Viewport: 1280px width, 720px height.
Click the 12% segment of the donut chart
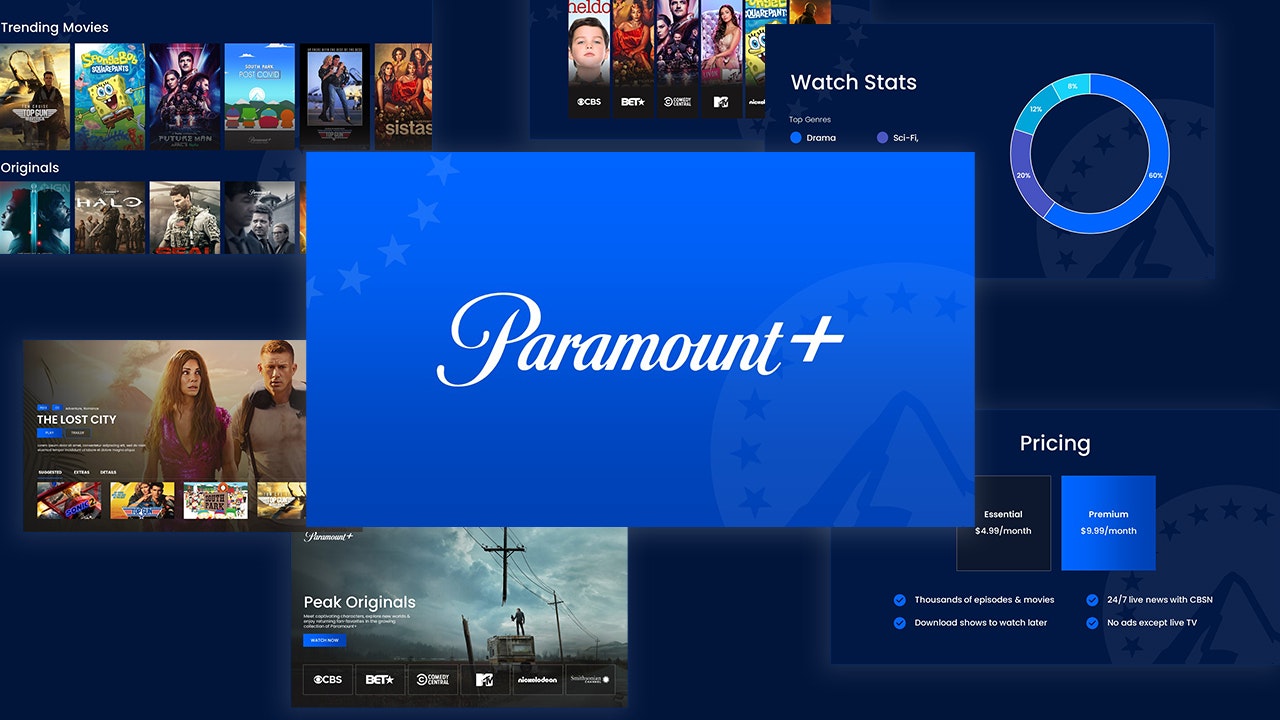tap(1035, 108)
